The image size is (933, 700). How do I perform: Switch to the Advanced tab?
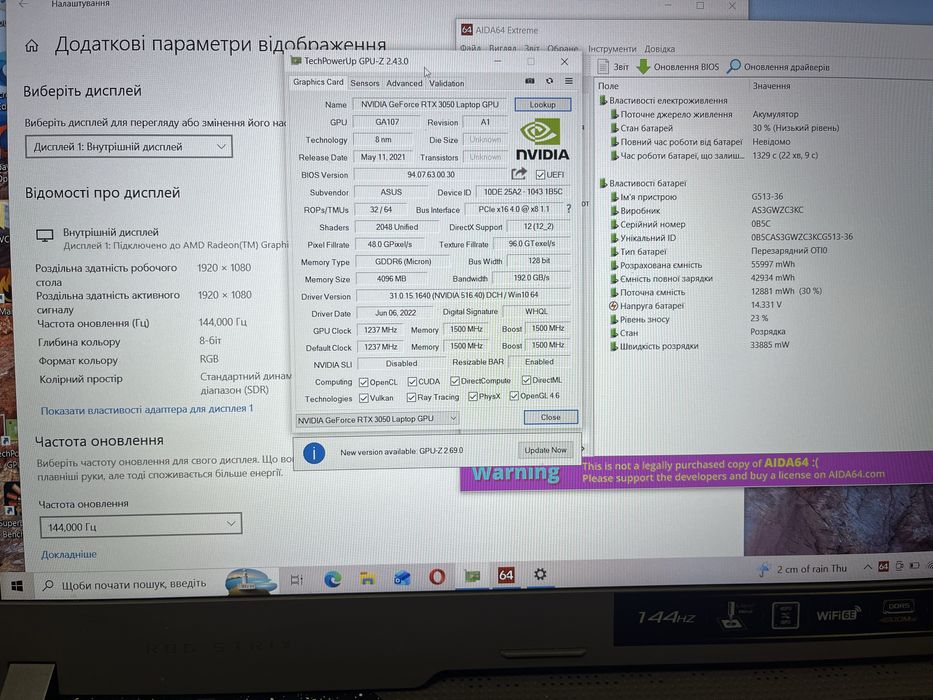[x=404, y=83]
